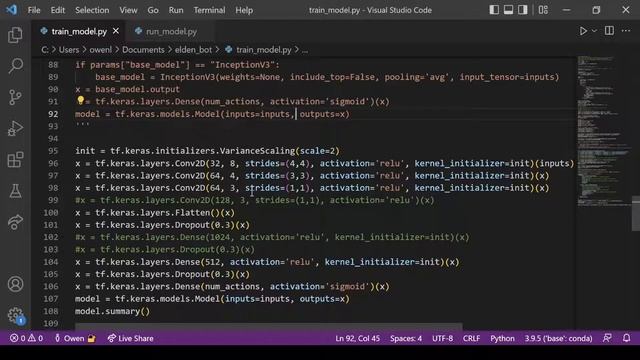
Task: Open the Help menu
Action: click(x=244, y=10)
